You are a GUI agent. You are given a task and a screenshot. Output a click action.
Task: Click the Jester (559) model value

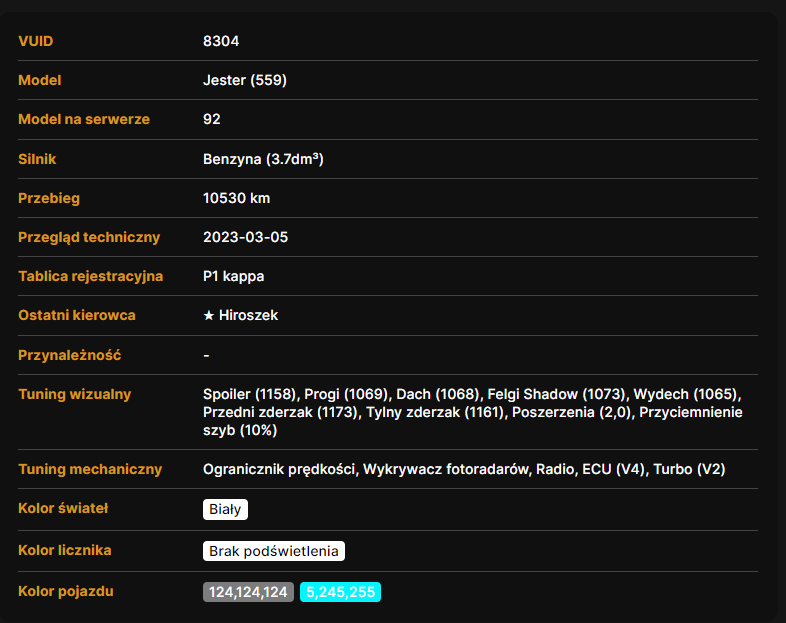click(245, 80)
